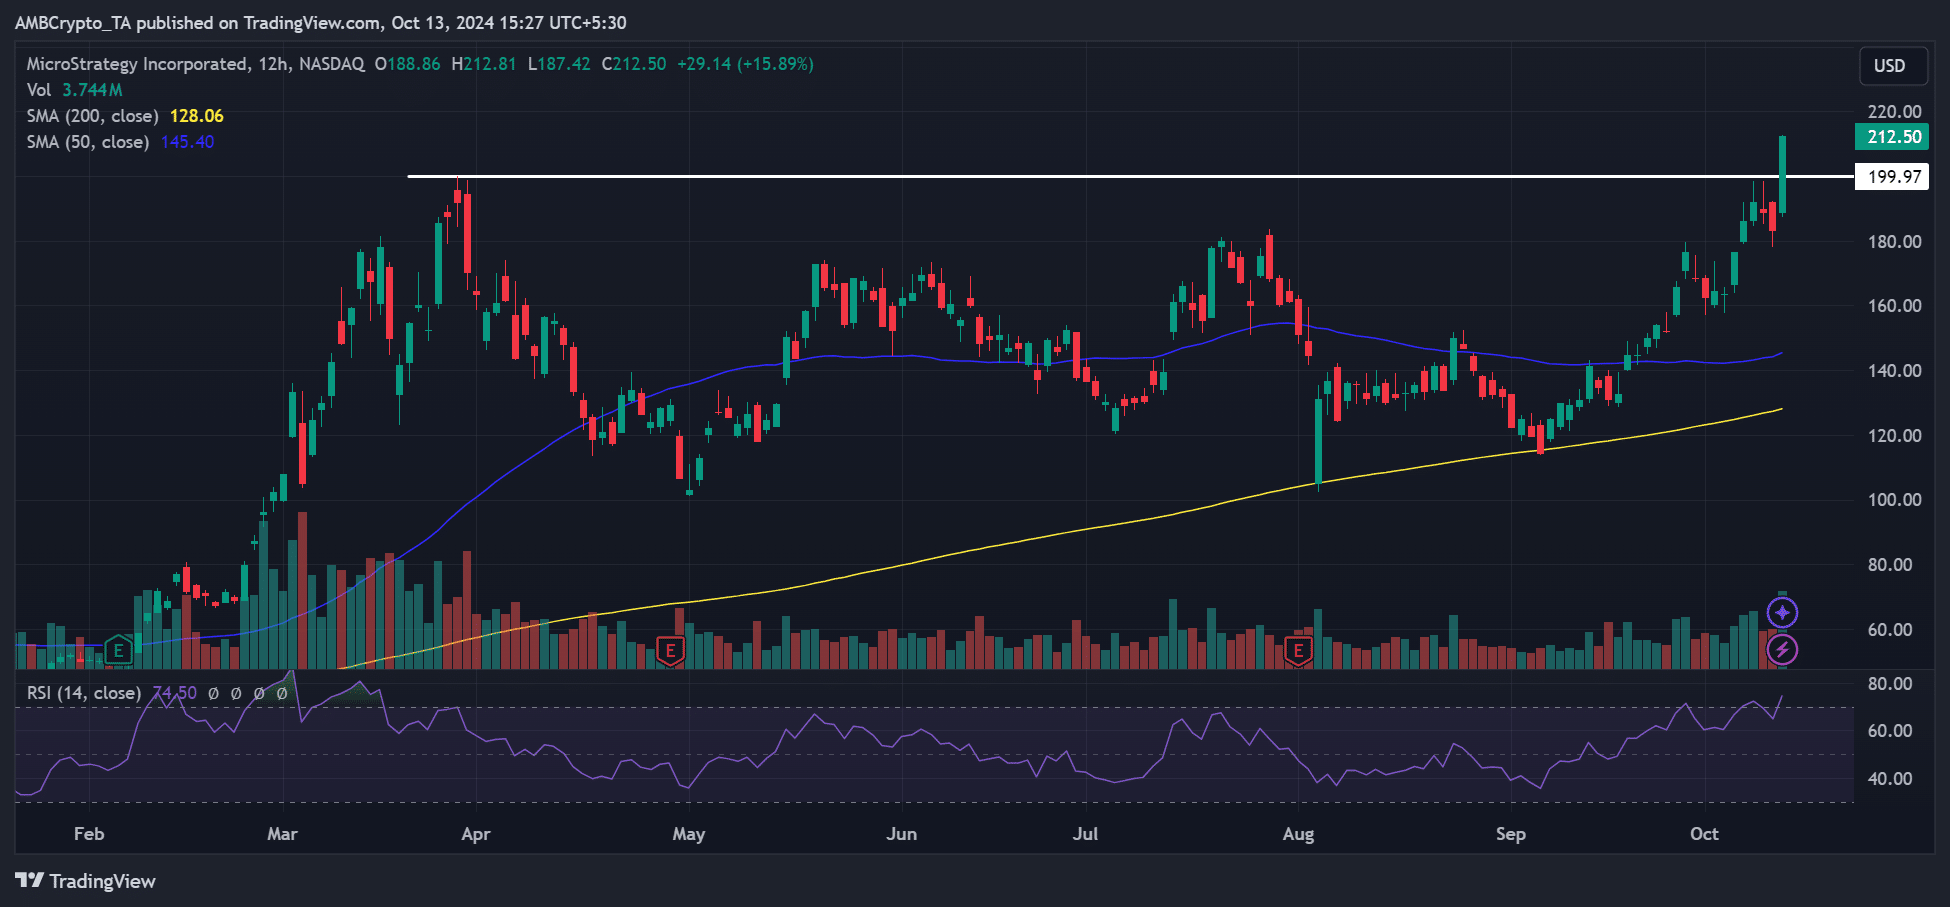This screenshot has width=1950, height=907.
Task: Click the 74.50 RSI value
Action: click(174, 693)
